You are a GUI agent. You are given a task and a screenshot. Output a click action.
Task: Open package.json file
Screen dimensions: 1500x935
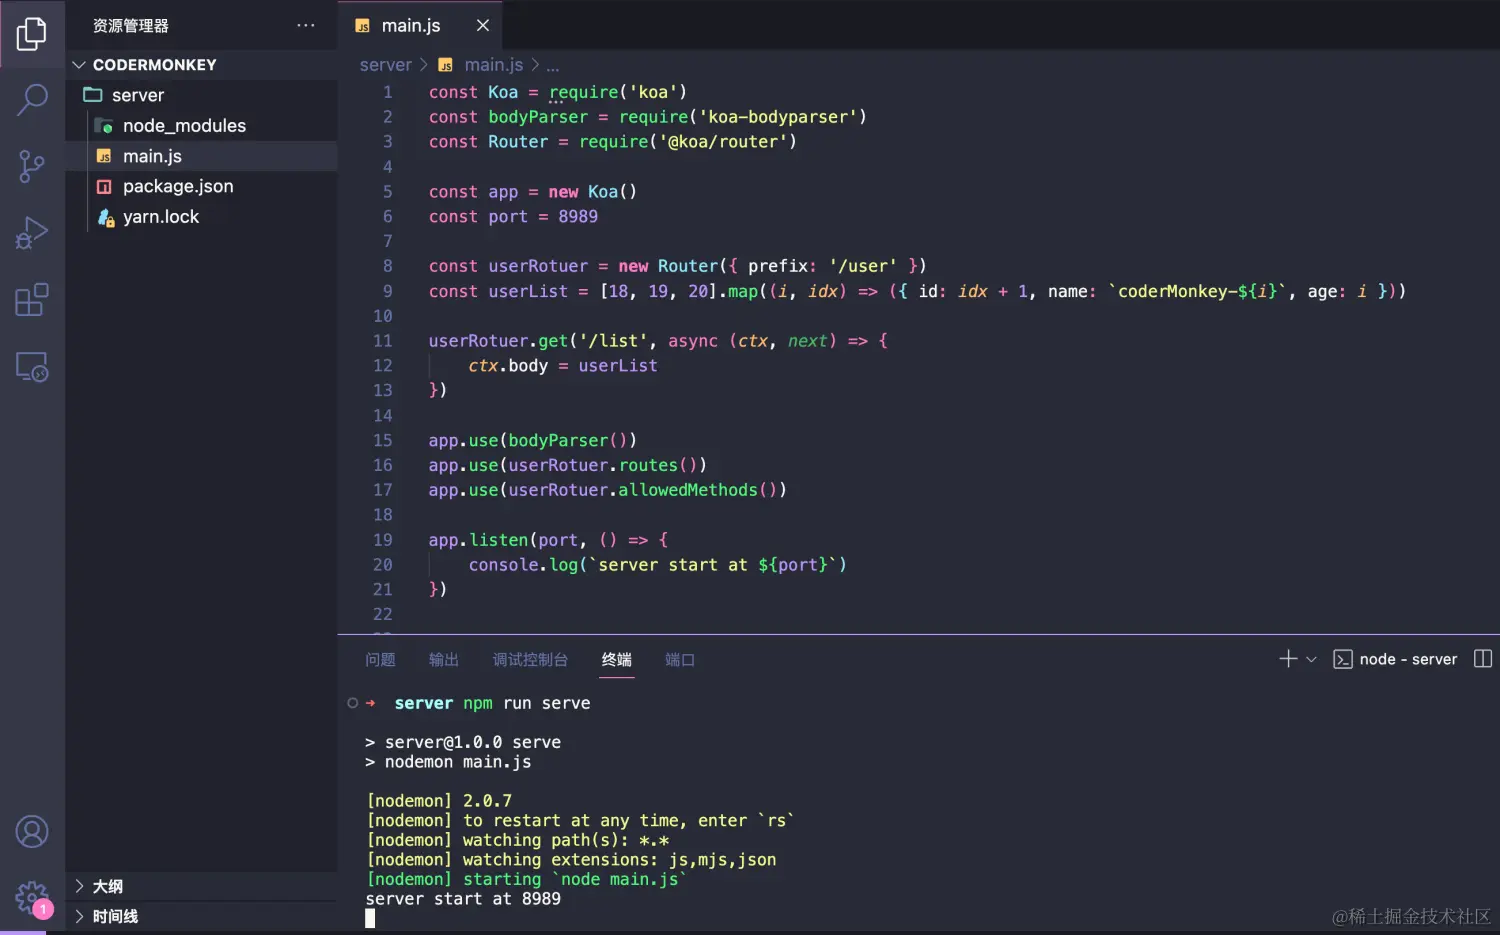(x=201, y=186)
